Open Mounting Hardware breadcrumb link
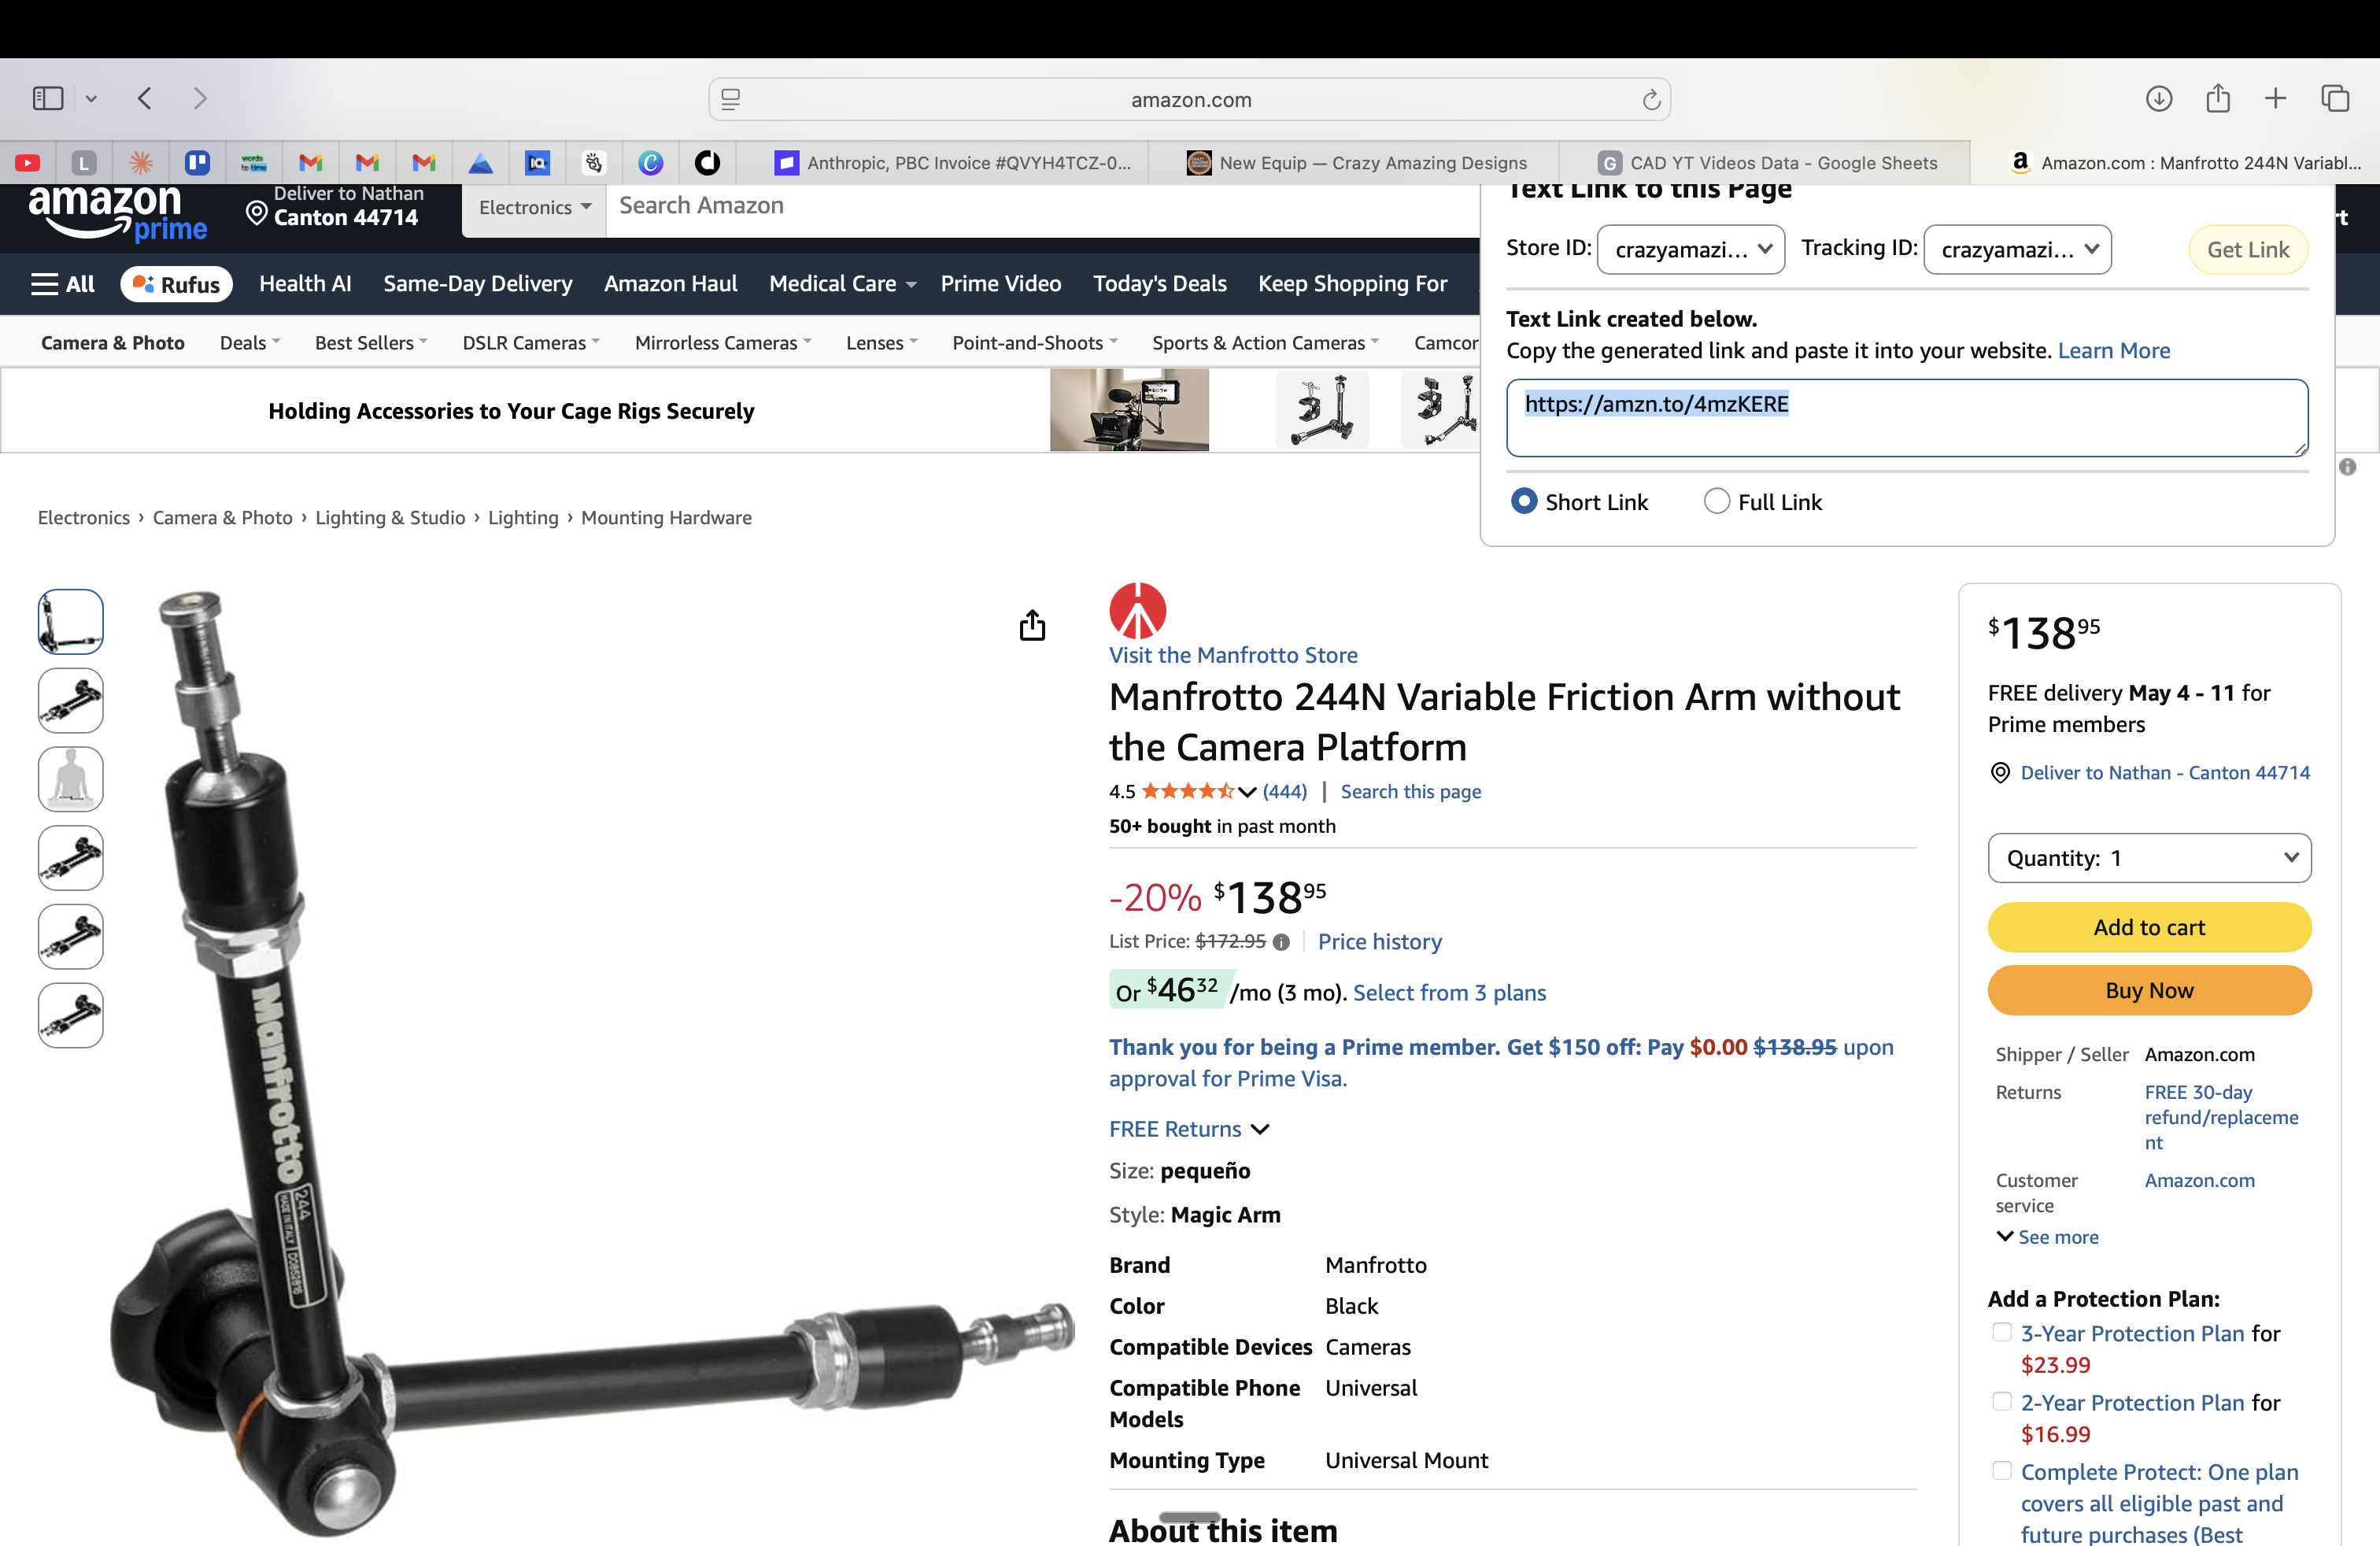 (666, 518)
